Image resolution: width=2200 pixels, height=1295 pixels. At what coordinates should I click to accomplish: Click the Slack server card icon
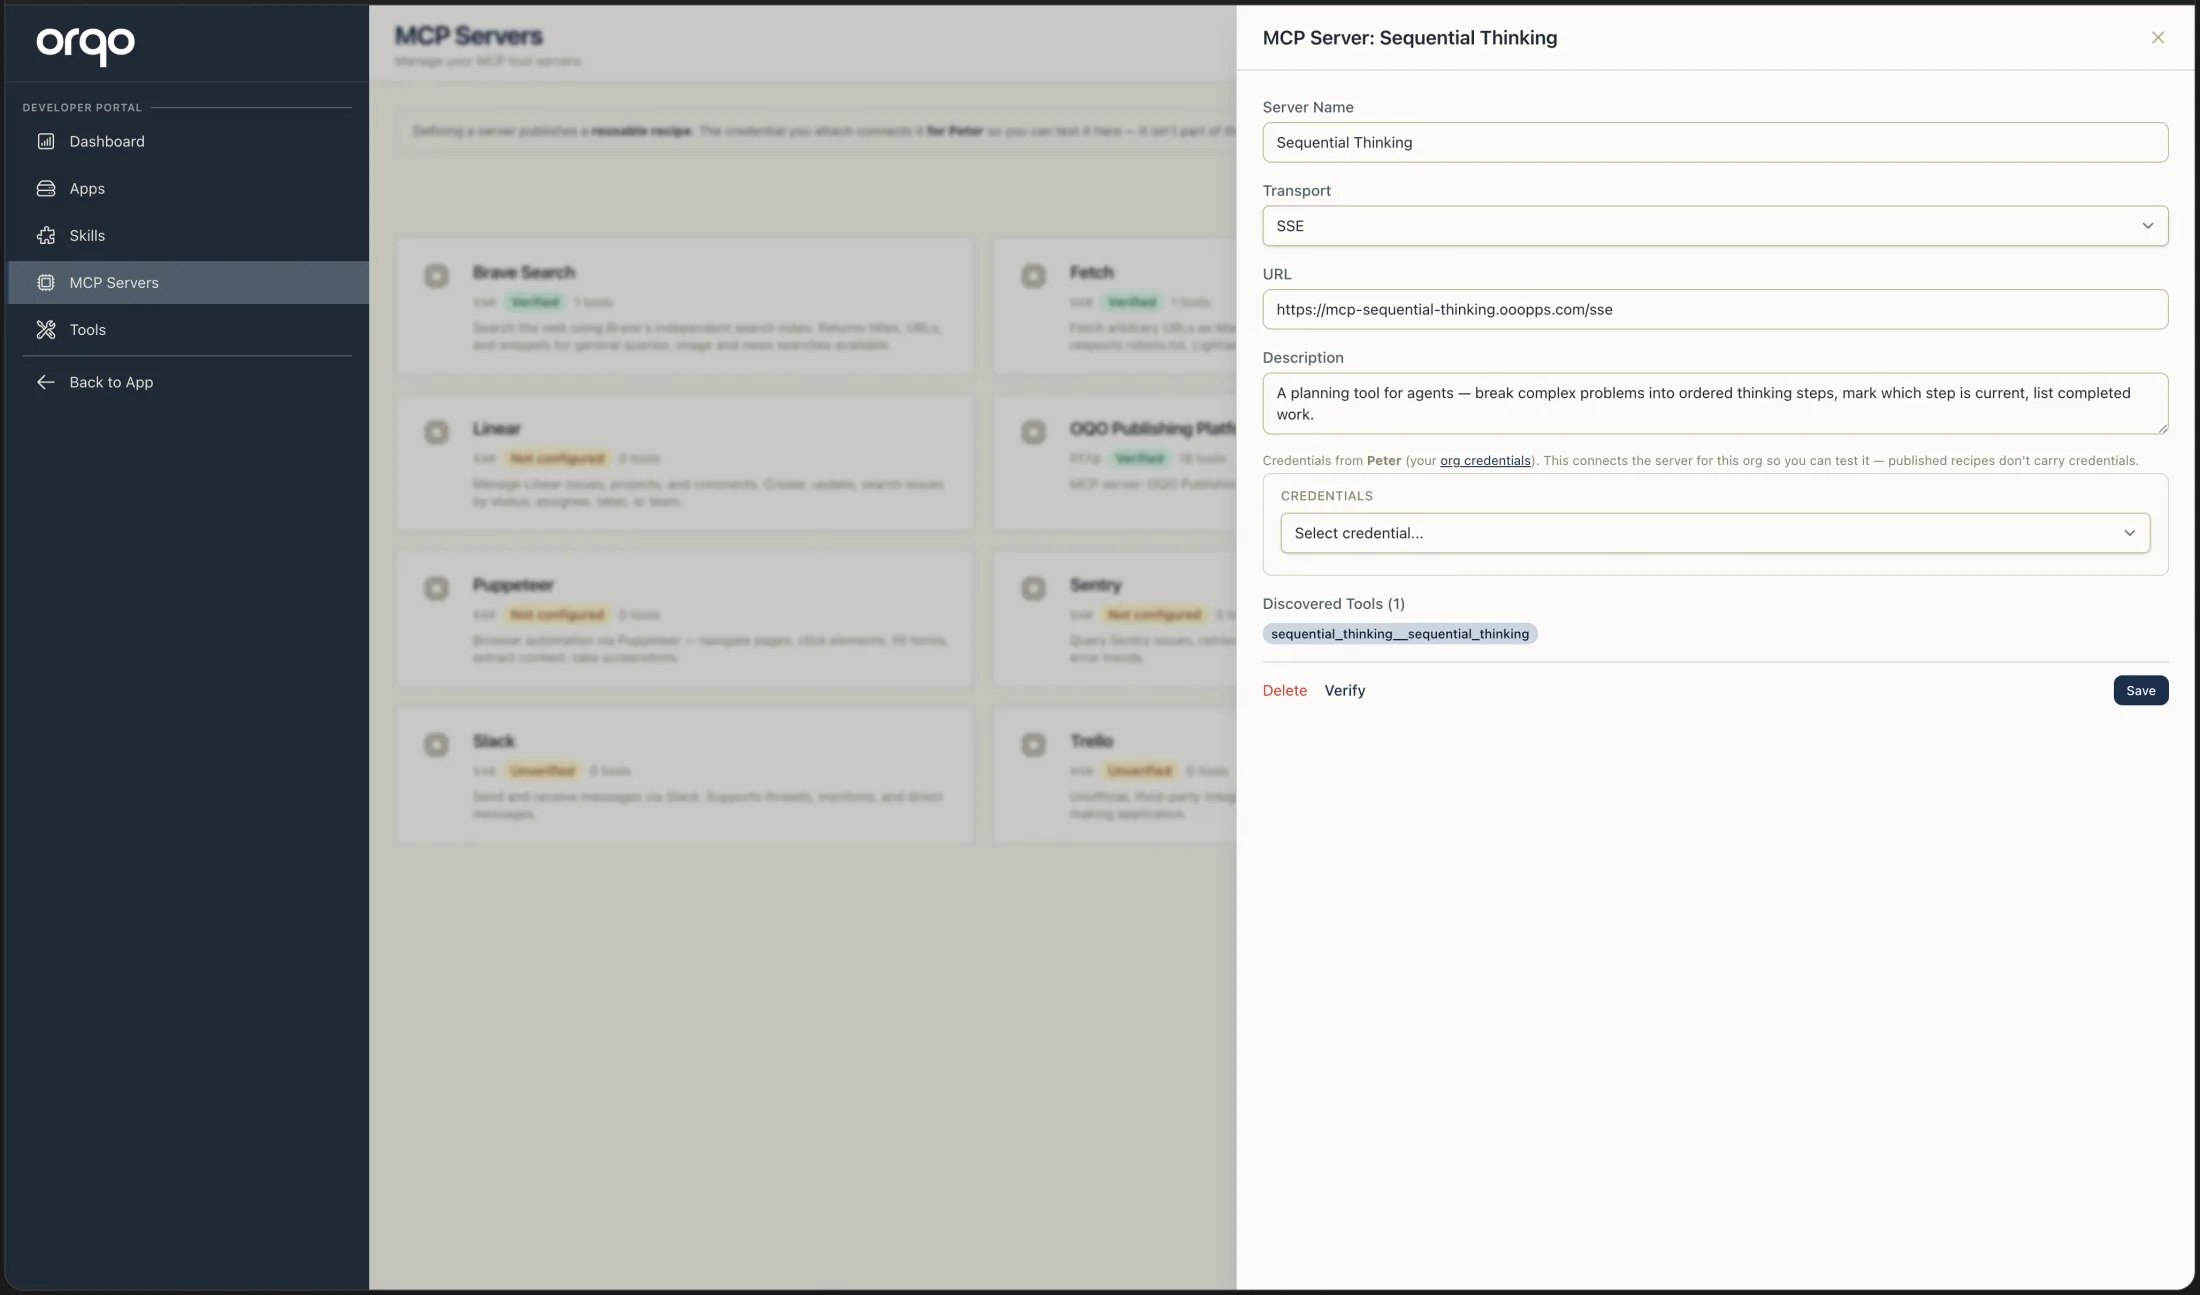coord(436,744)
